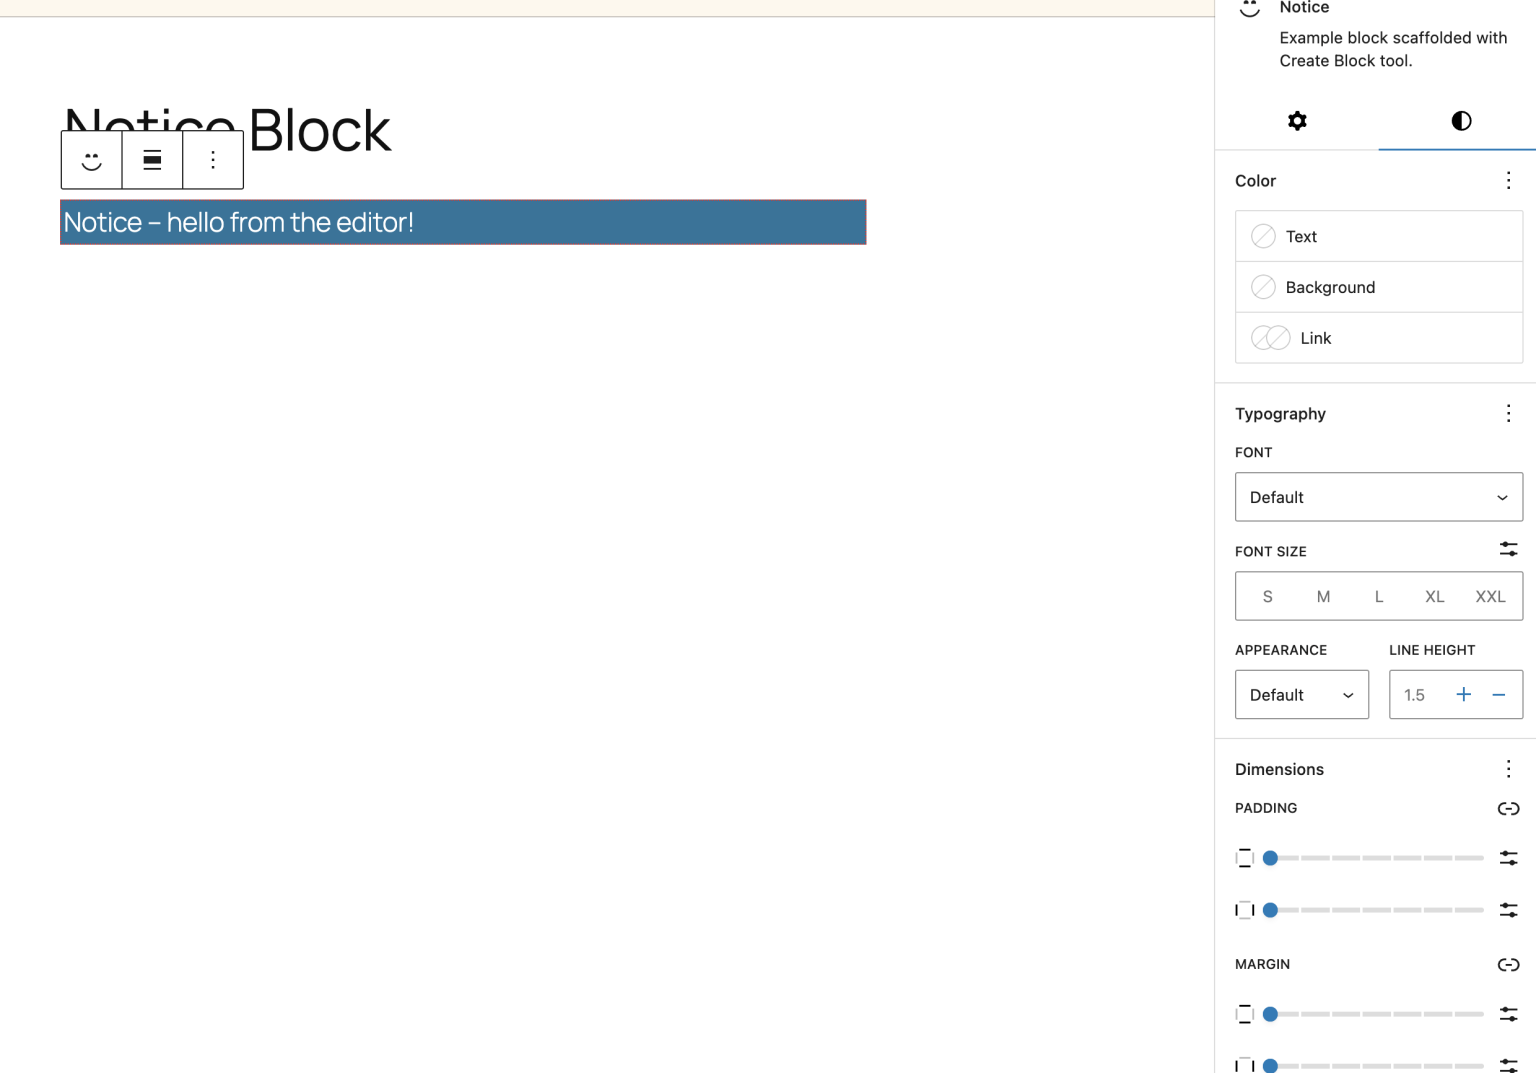The width and height of the screenshot is (1536, 1073).
Task: Select font size S
Action: [x=1268, y=596]
